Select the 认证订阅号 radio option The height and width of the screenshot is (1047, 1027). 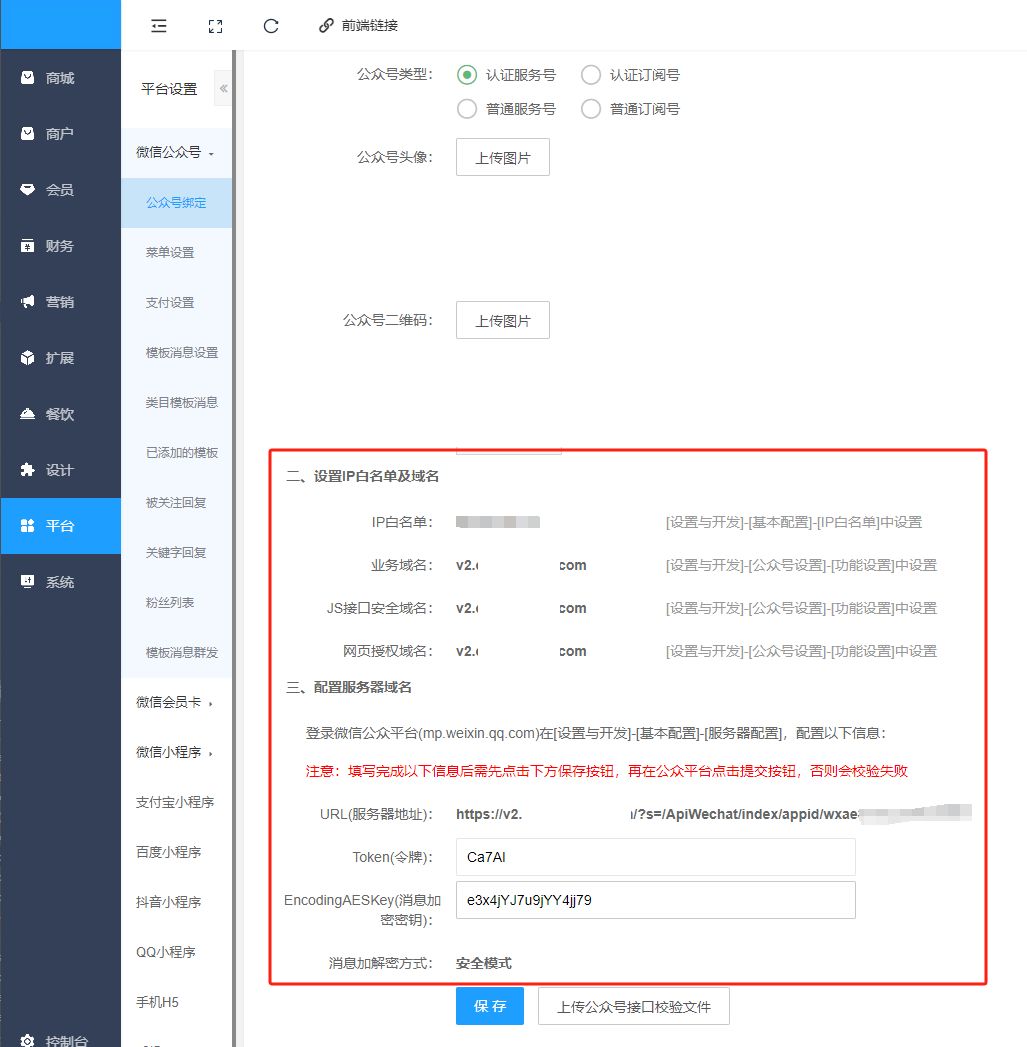point(591,75)
